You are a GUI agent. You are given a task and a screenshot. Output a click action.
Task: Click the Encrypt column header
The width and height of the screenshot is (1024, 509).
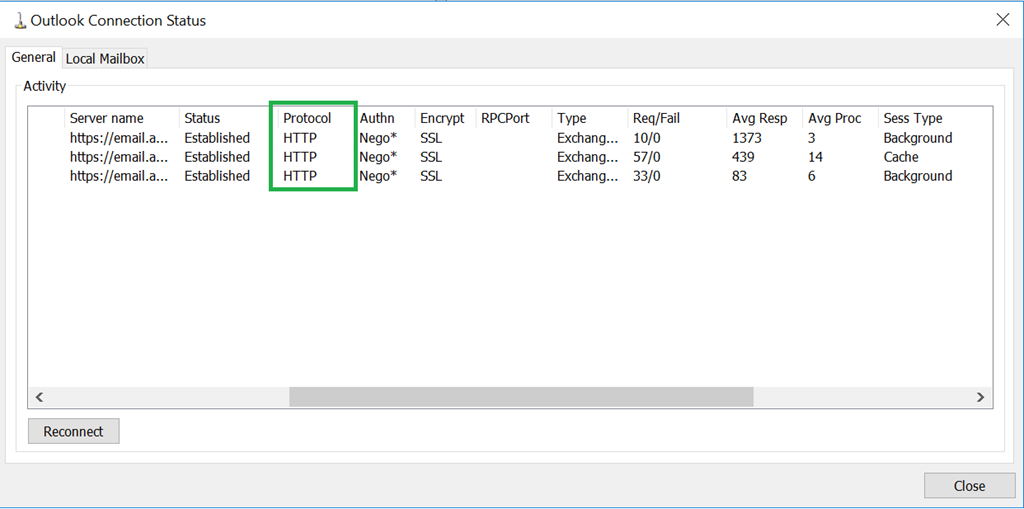(445, 118)
